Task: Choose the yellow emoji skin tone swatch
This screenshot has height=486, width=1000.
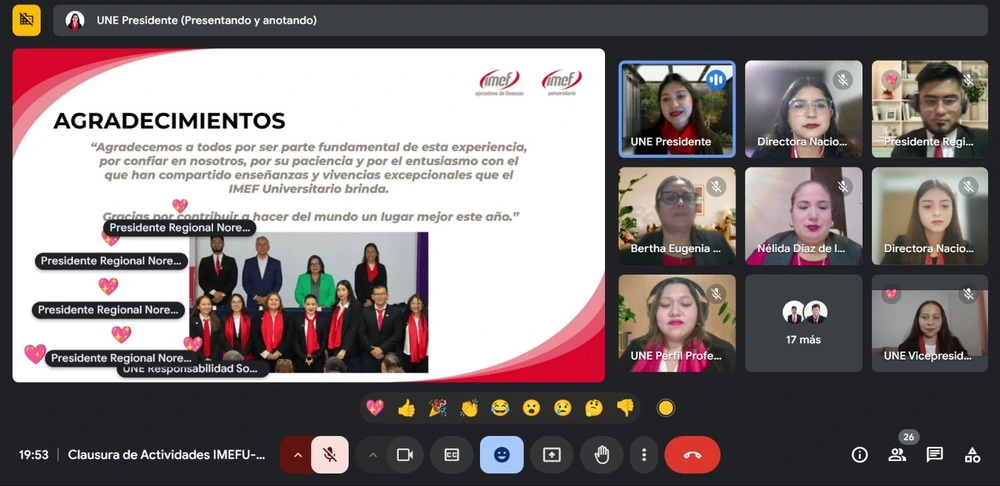Action: pos(666,408)
